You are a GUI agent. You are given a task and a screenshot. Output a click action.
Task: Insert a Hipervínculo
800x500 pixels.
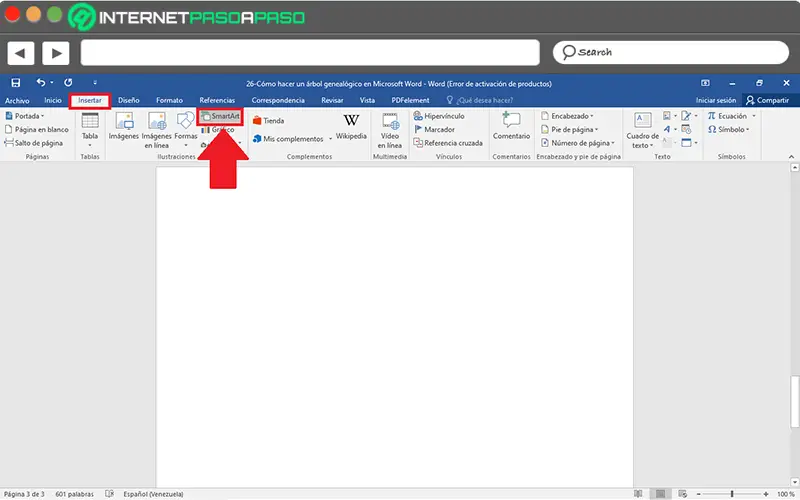tap(439, 116)
